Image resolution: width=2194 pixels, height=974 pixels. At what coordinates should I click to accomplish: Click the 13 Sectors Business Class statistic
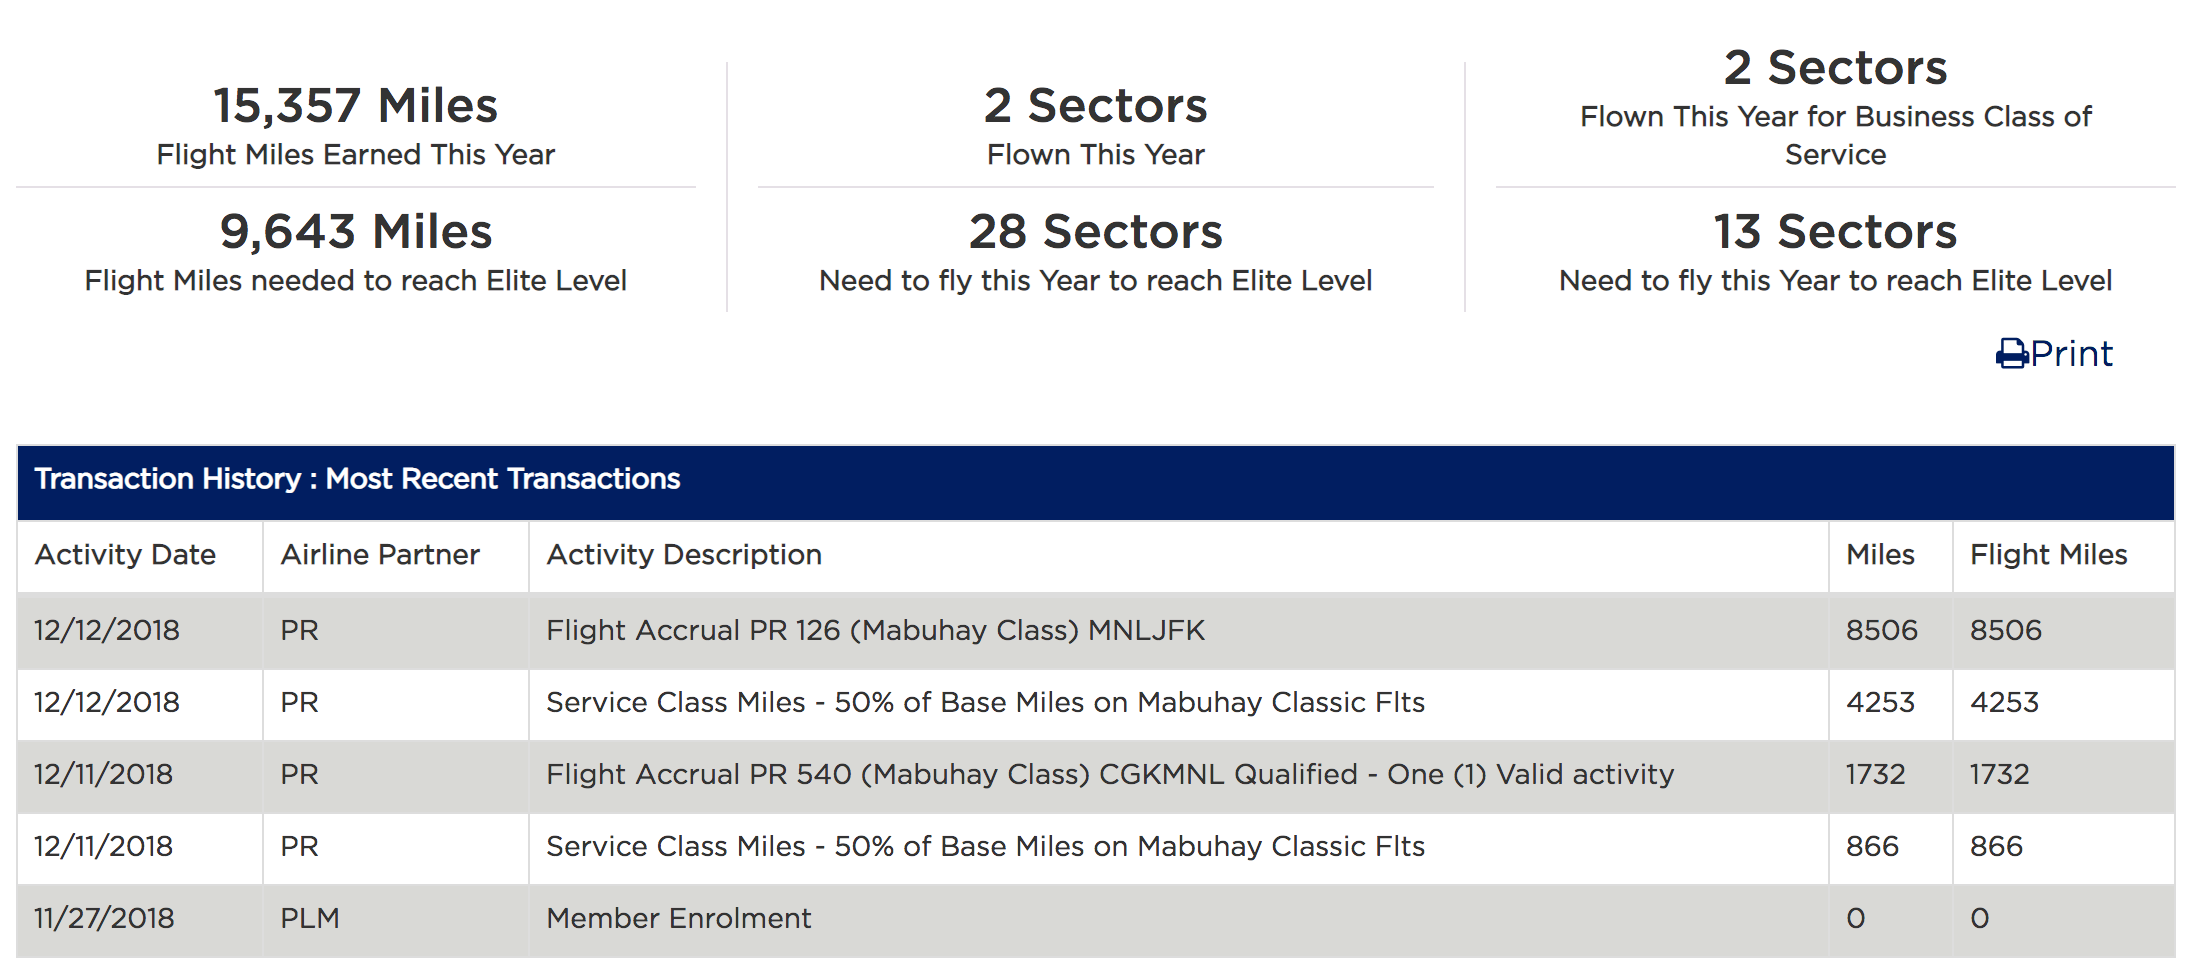[1835, 232]
